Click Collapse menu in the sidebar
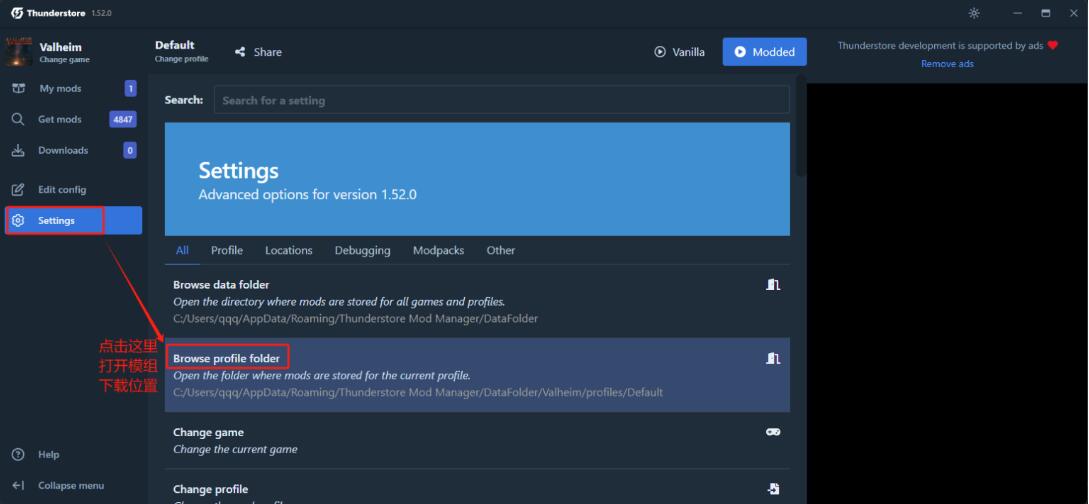Screen dimensions: 1089x504 74,486
